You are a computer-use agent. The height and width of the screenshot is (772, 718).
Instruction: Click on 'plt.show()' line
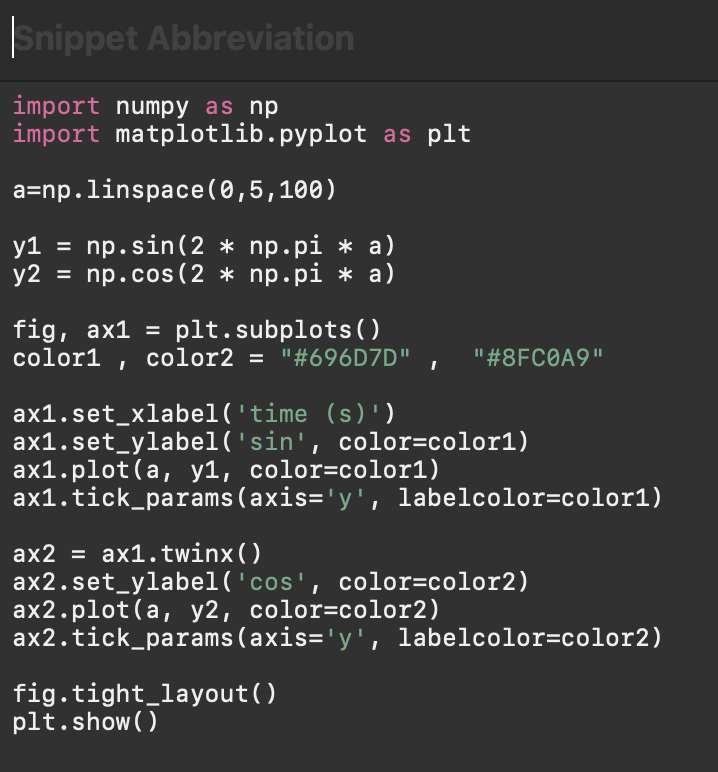pos(85,723)
